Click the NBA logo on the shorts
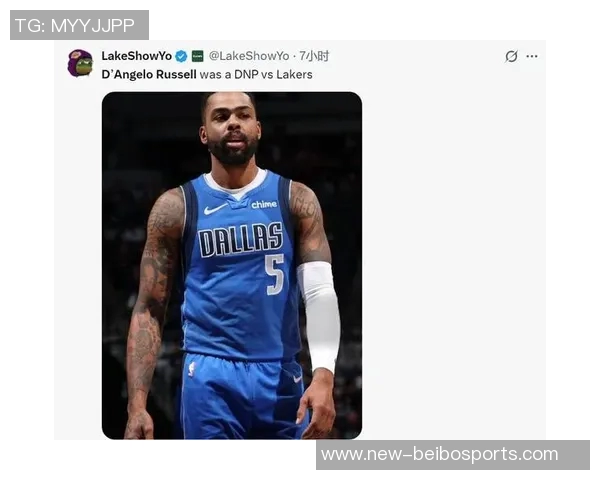 (191, 369)
